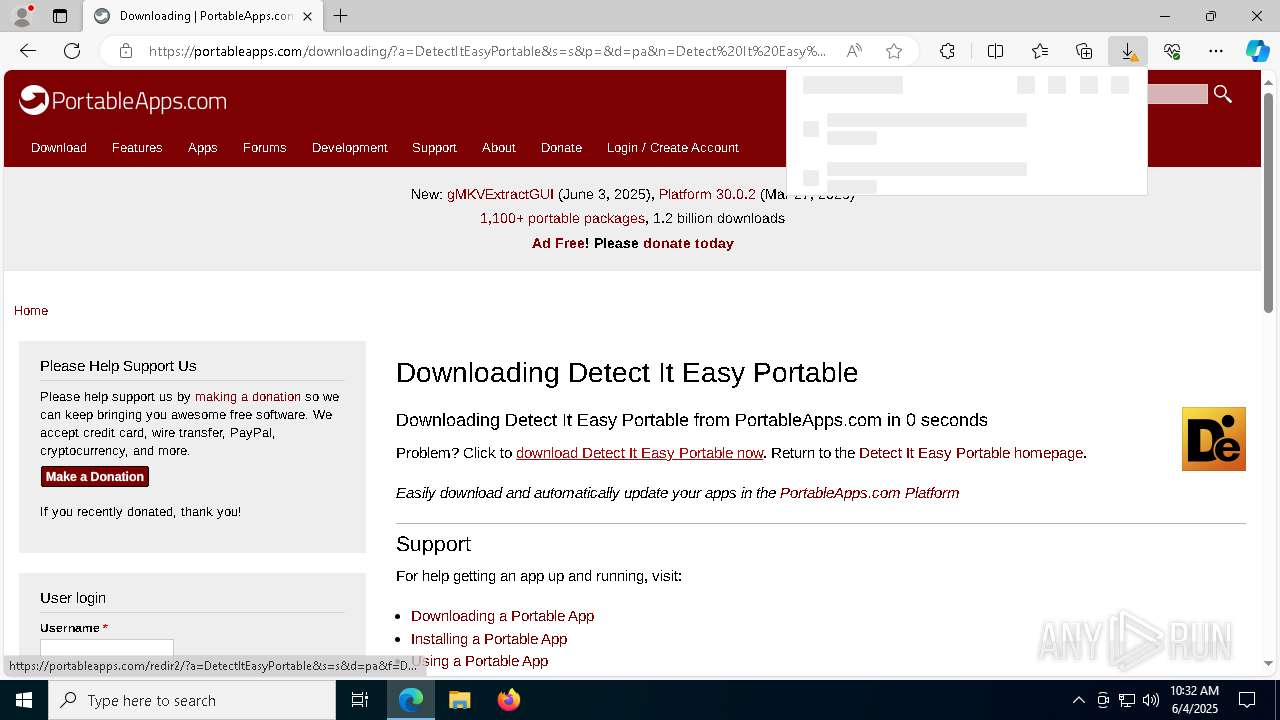Click Login / Create Account
Image resolution: width=1280 pixels, height=720 pixels.
tap(672, 147)
